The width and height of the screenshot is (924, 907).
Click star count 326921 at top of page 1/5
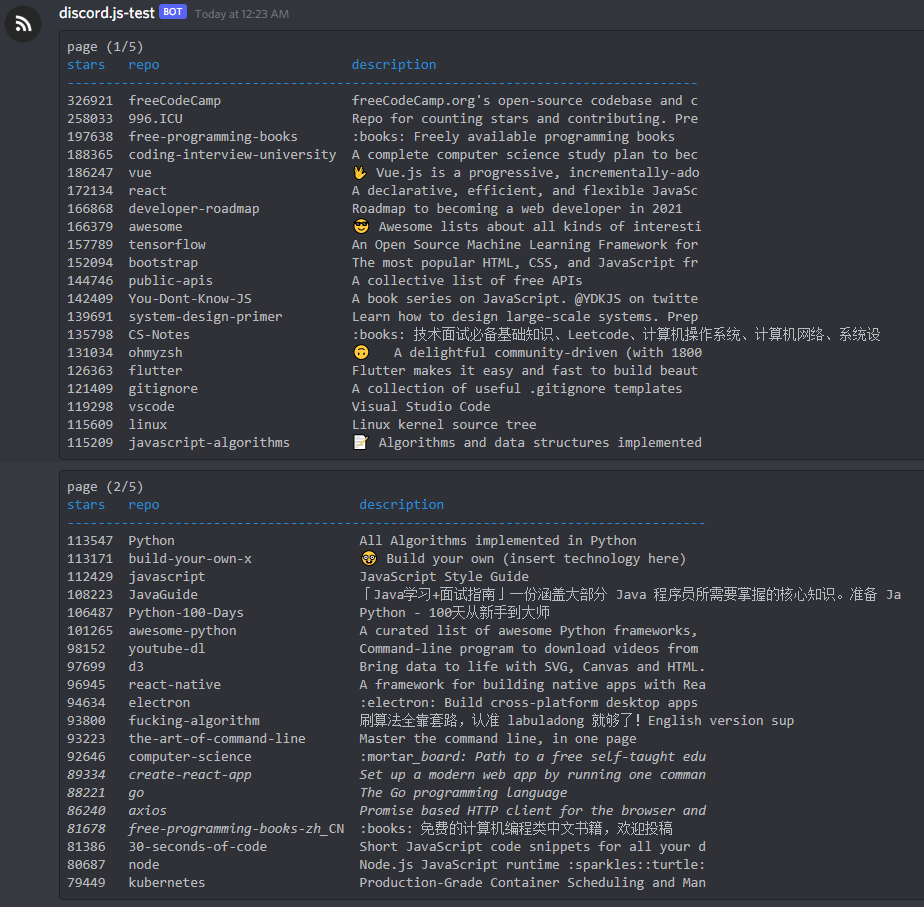(90, 101)
